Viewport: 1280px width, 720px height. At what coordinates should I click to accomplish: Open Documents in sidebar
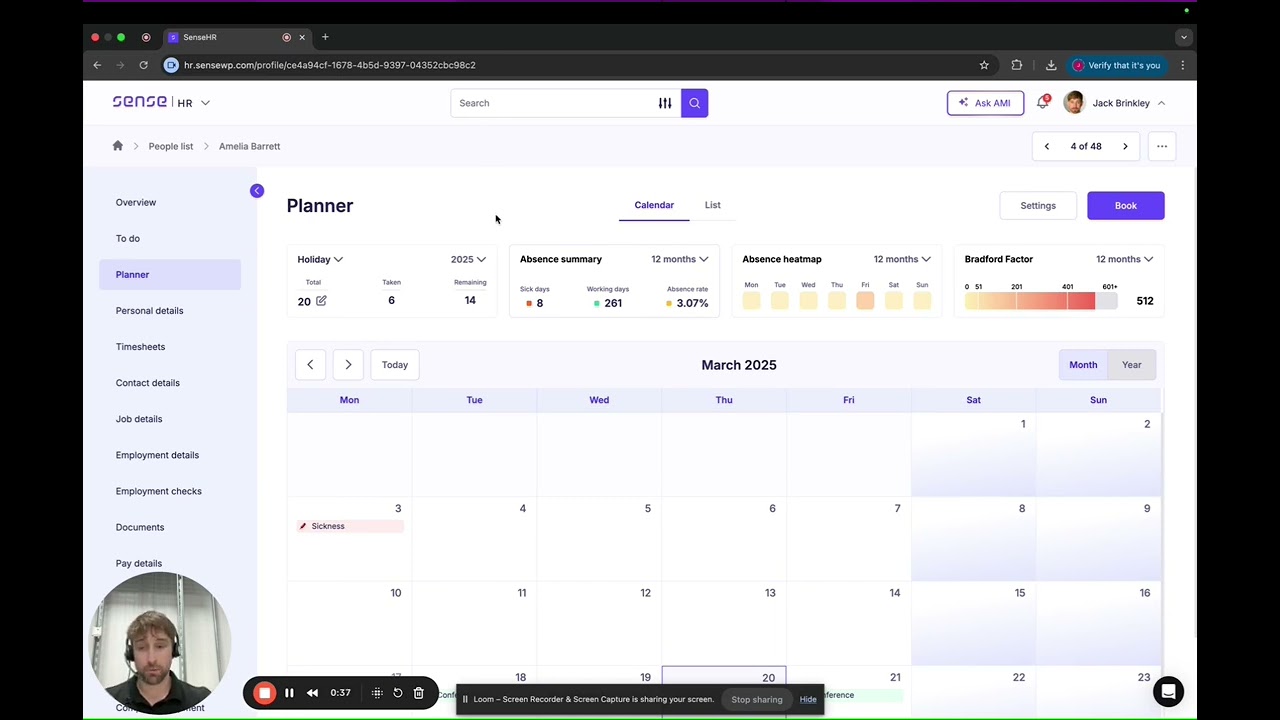pos(140,527)
